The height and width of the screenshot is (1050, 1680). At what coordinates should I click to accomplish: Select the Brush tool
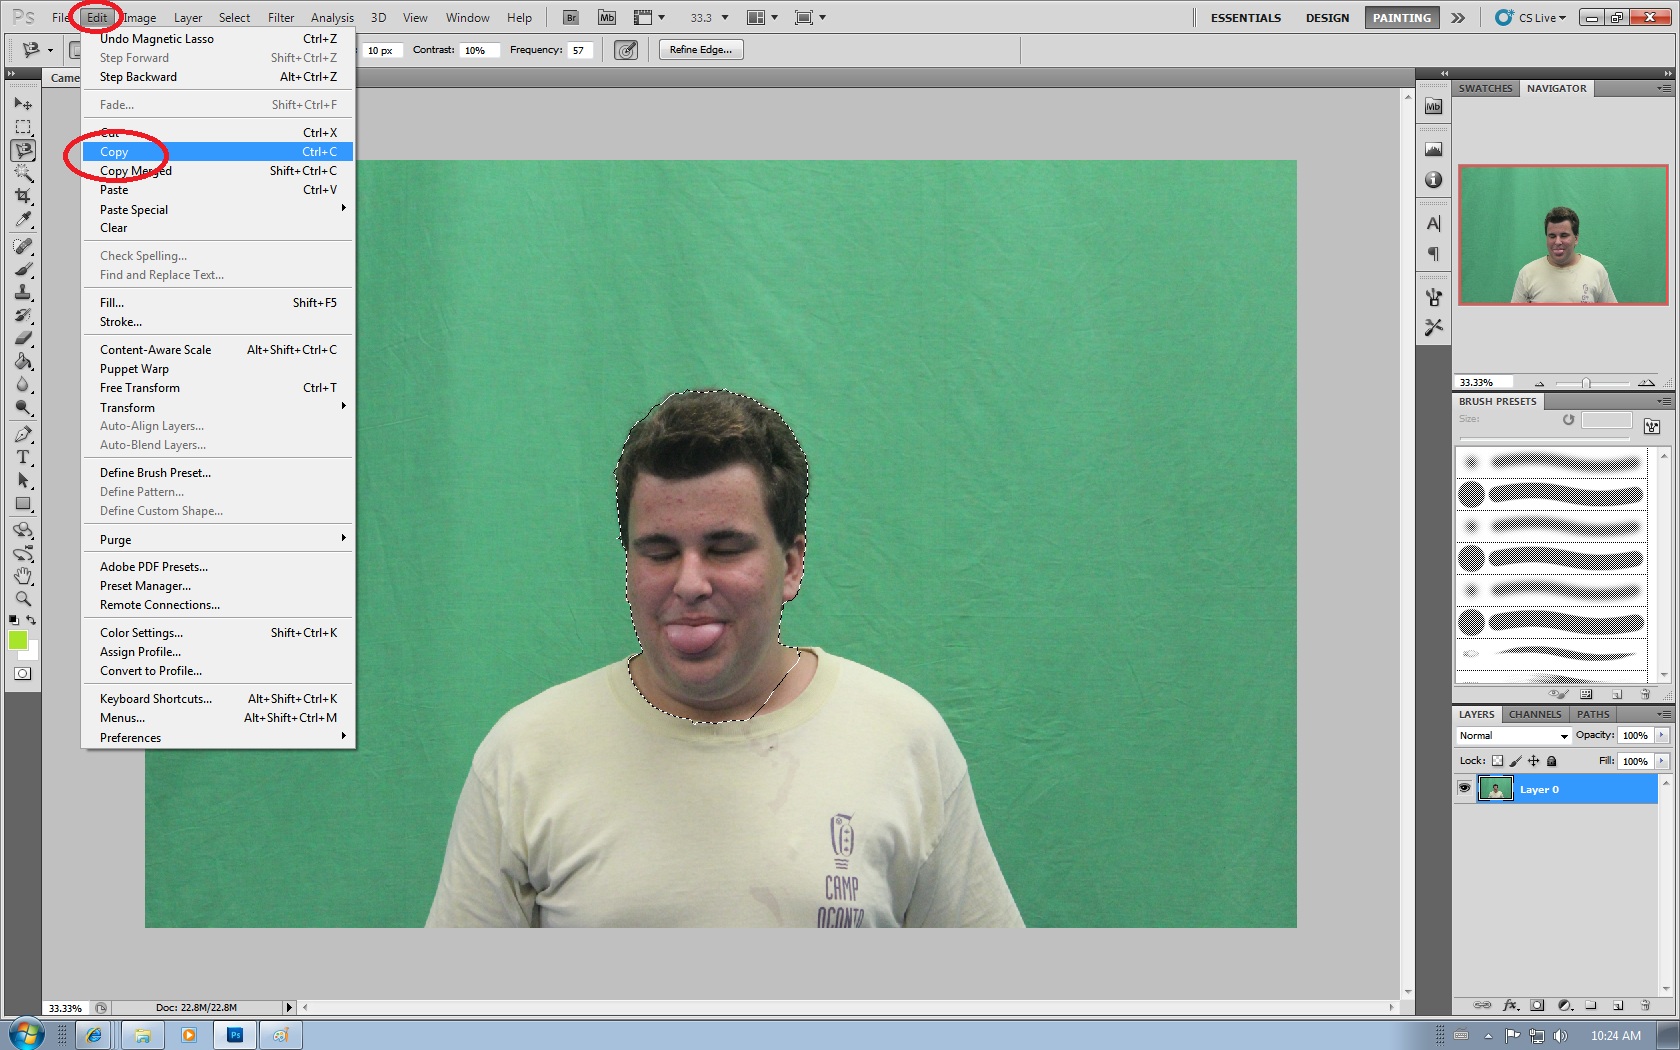[23, 269]
